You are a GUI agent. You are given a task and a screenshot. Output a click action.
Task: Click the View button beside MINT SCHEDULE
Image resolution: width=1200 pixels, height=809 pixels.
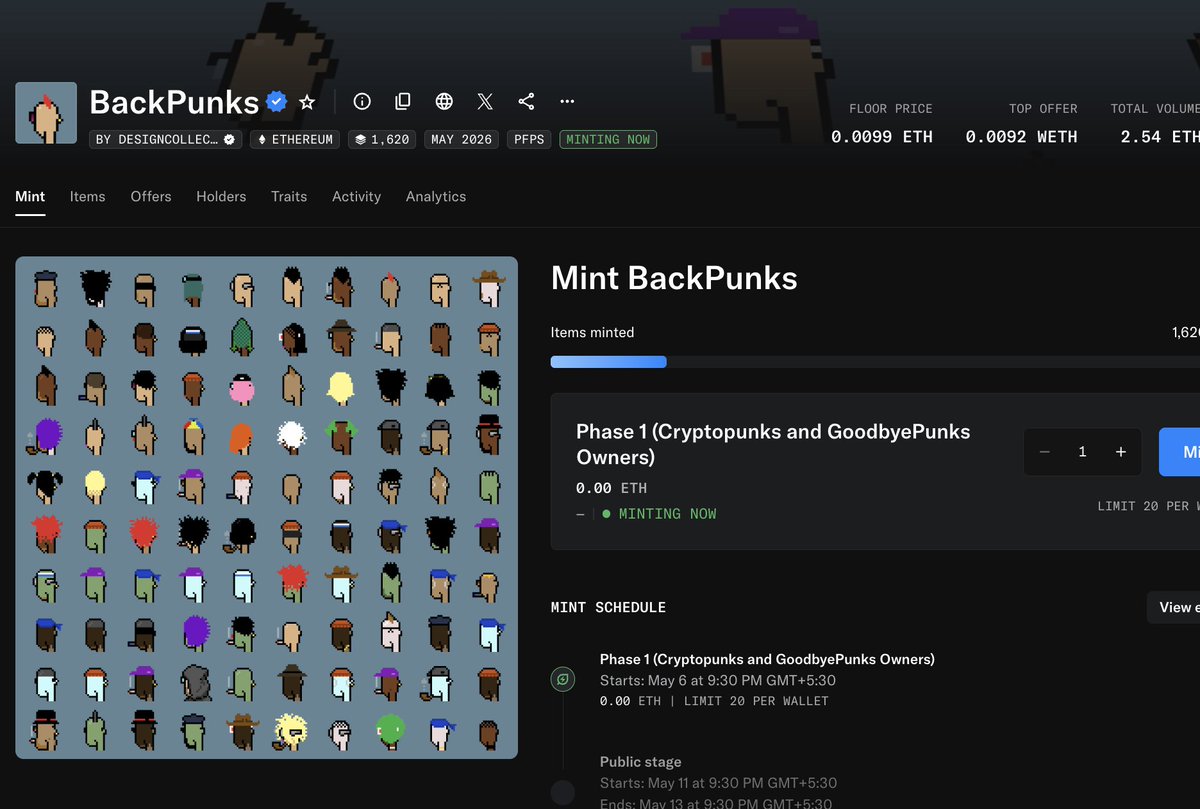click(x=1174, y=607)
